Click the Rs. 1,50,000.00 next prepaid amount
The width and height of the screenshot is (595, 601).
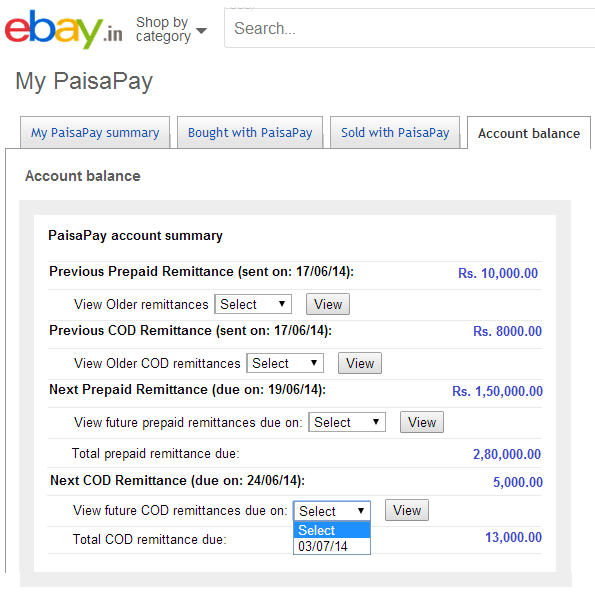(497, 391)
